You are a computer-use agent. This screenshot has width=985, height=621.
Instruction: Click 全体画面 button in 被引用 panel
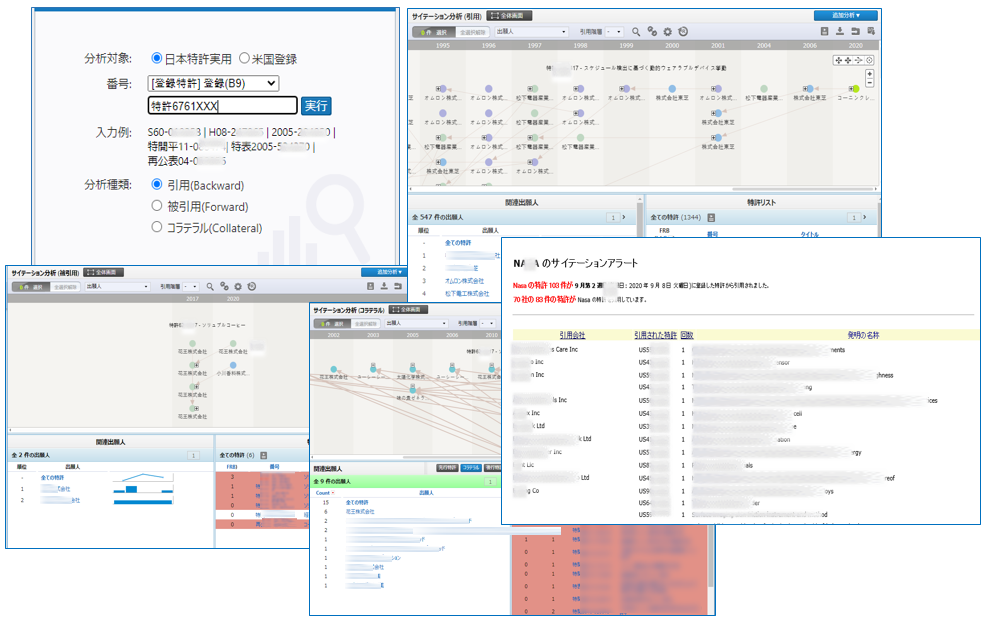104,272
